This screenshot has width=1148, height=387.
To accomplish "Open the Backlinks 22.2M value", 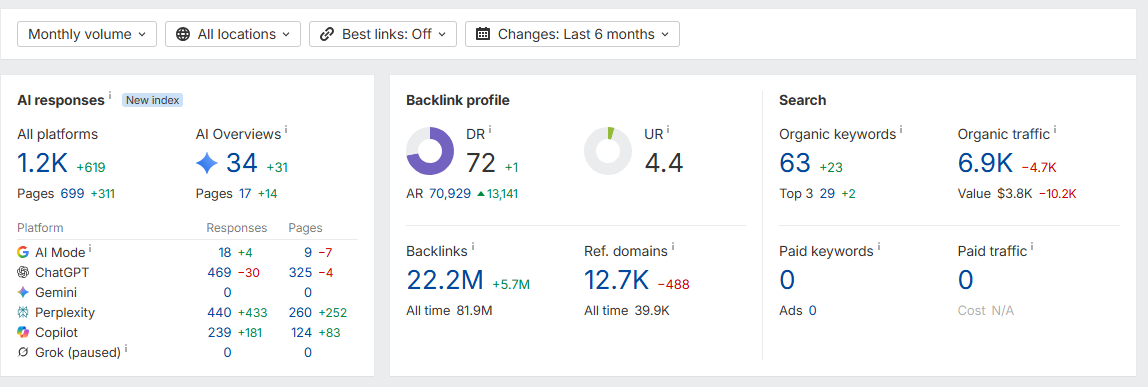I will point(445,280).
